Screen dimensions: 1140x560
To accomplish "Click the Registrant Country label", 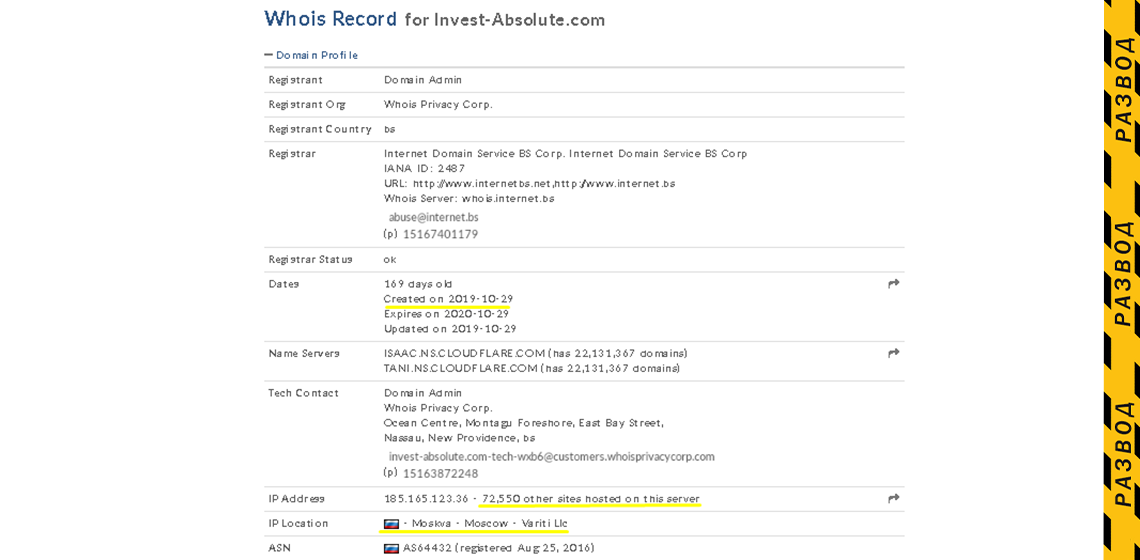I will (320, 129).
